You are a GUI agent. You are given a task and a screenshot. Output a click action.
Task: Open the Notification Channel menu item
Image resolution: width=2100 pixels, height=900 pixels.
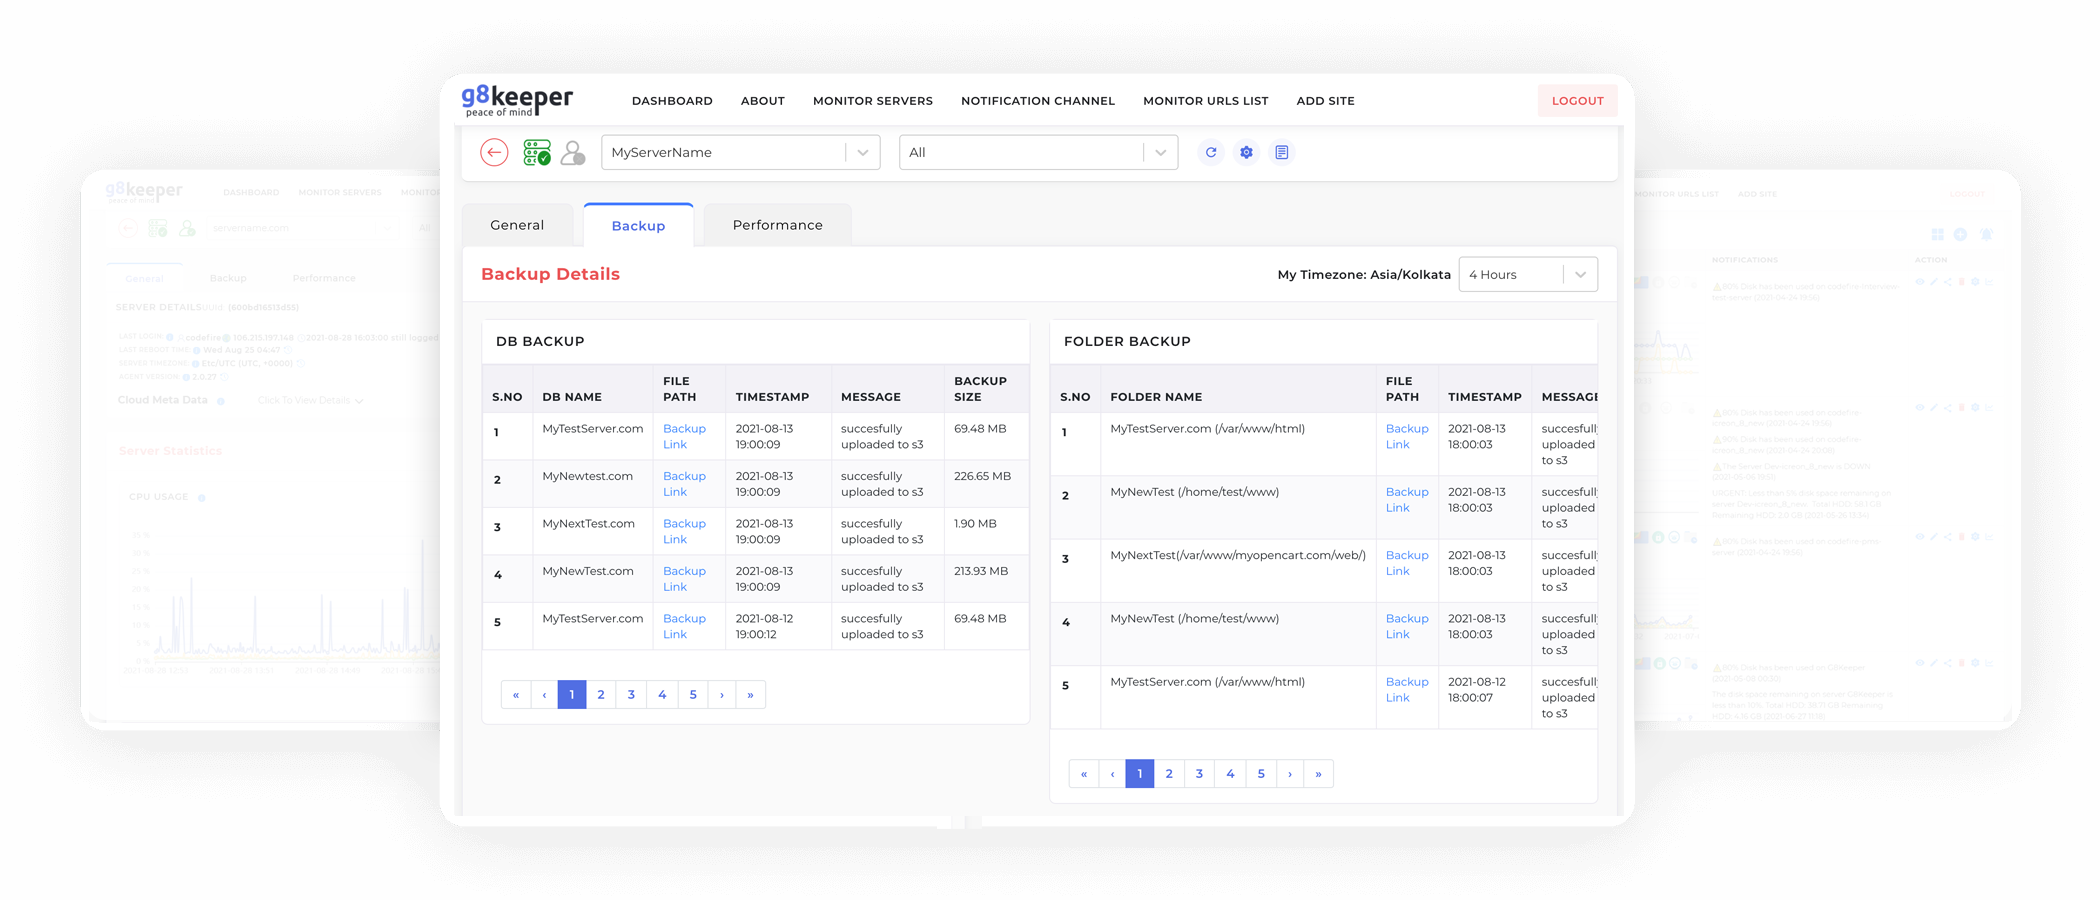(1037, 101)
